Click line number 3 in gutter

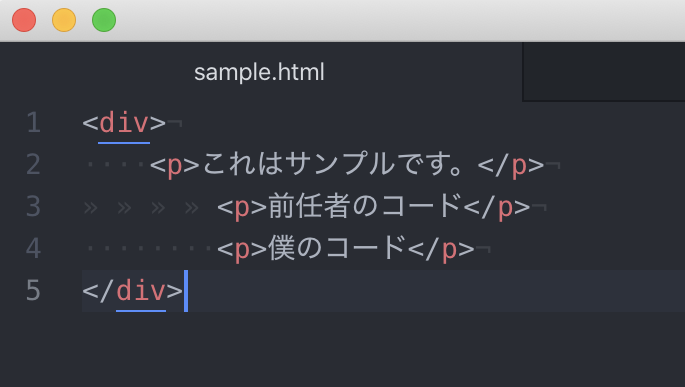(34, 206)
